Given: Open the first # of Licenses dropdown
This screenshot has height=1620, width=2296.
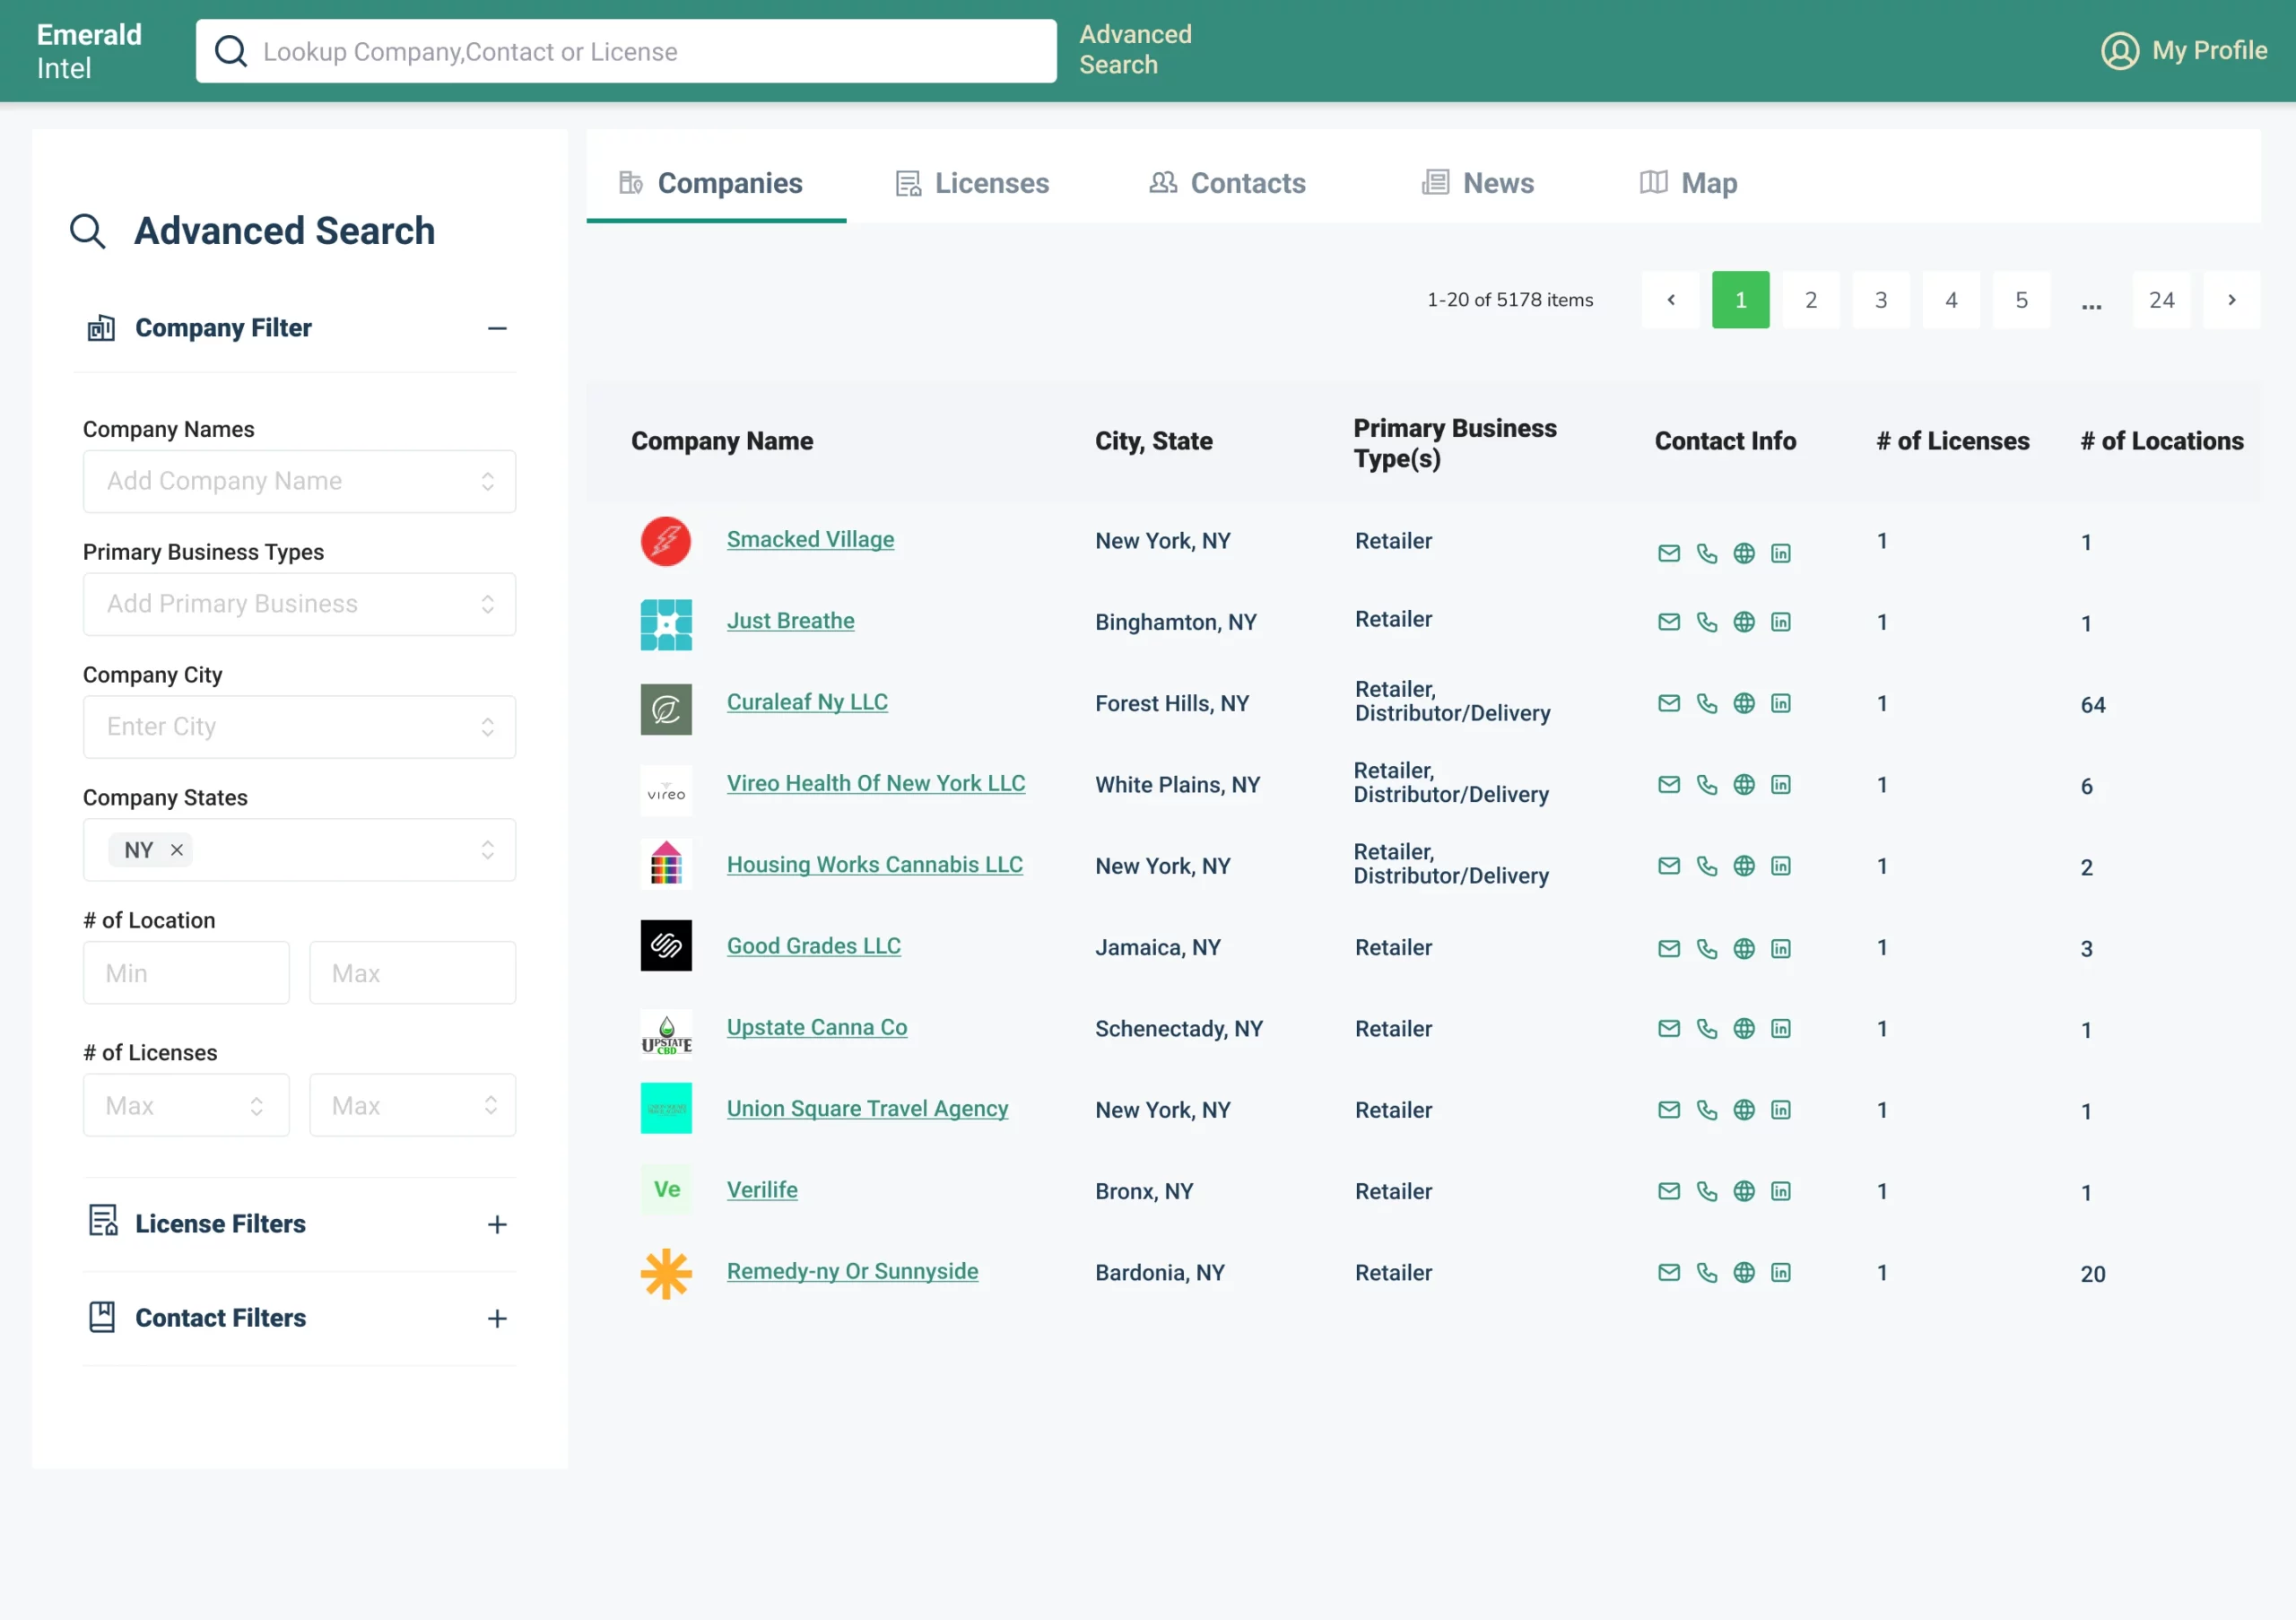Looking at the screenshot, I should click(186, 1106).
